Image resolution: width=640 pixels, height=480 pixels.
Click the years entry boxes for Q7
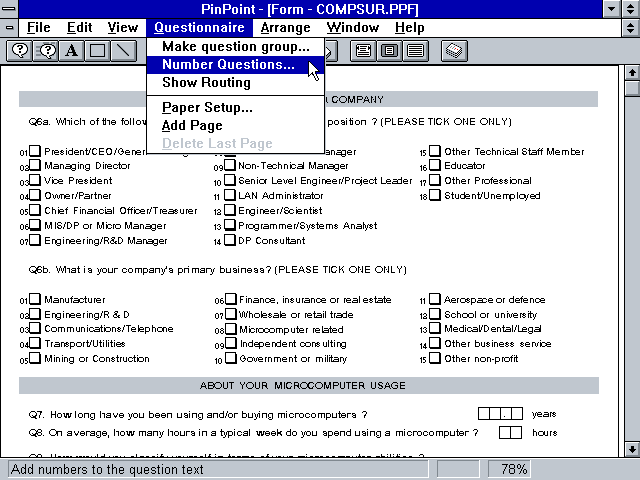tap(500, 413)
